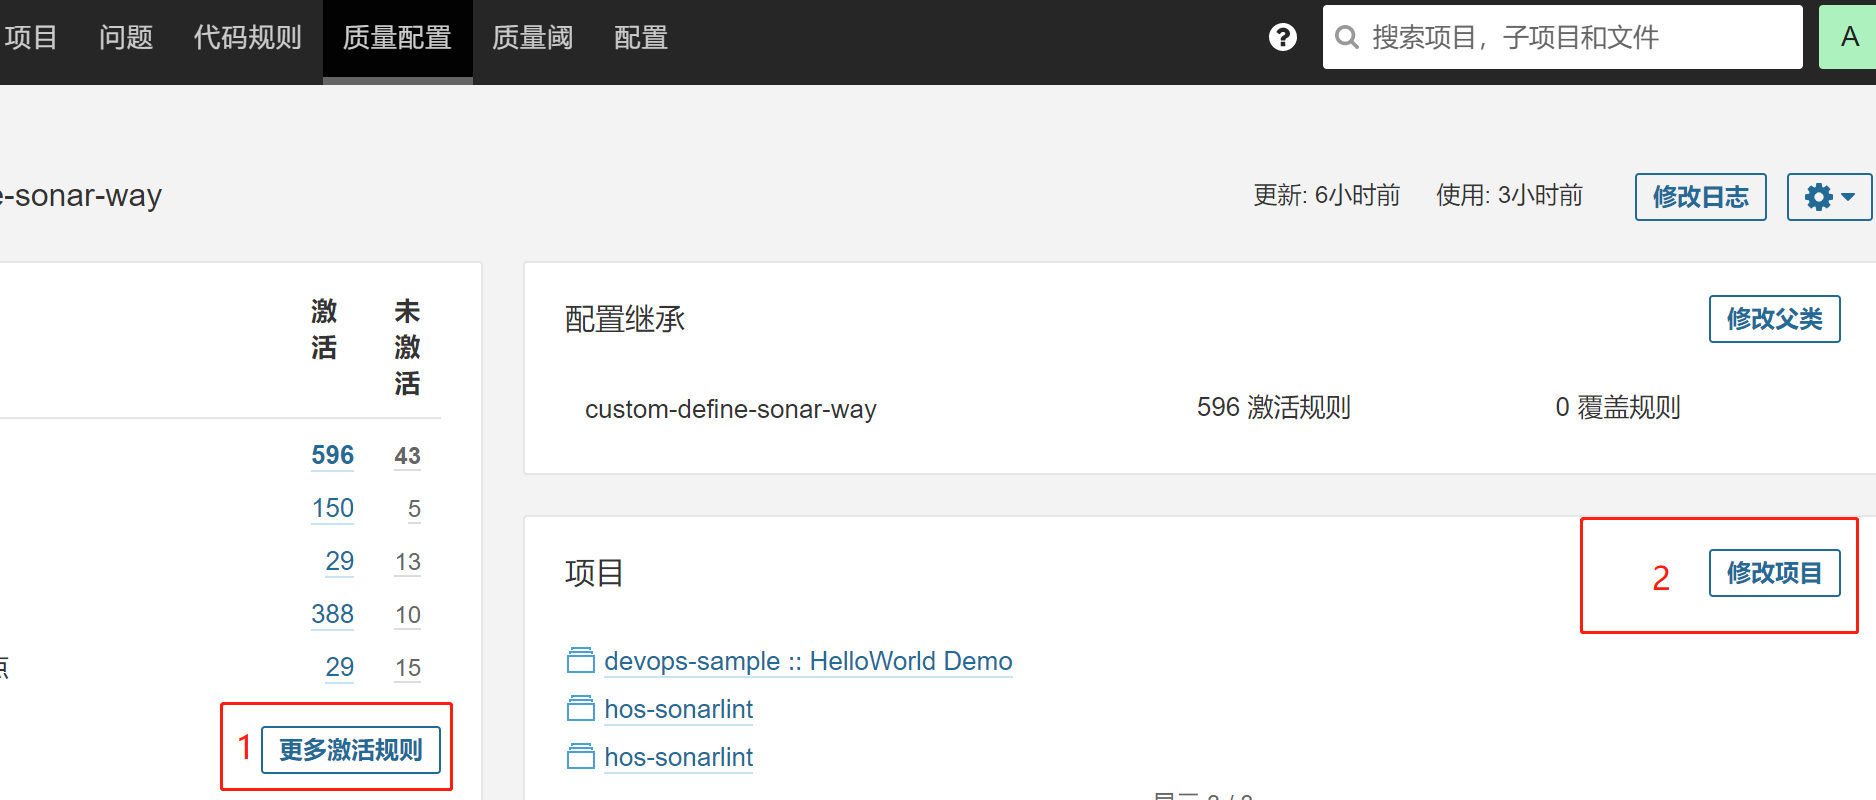1876x800 pixels.
Task: Open the 项目 menu in the navbar
Action: coord(30,38)
